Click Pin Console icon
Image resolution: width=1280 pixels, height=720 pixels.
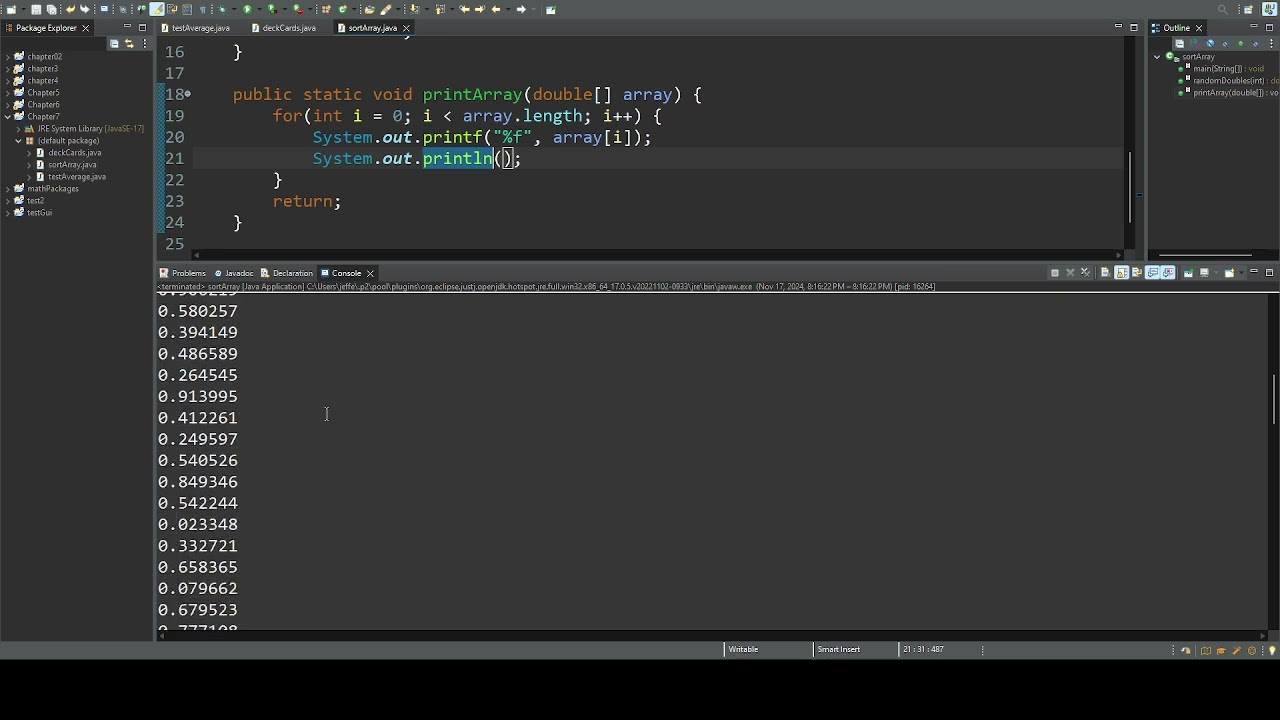click(1188, 273)
